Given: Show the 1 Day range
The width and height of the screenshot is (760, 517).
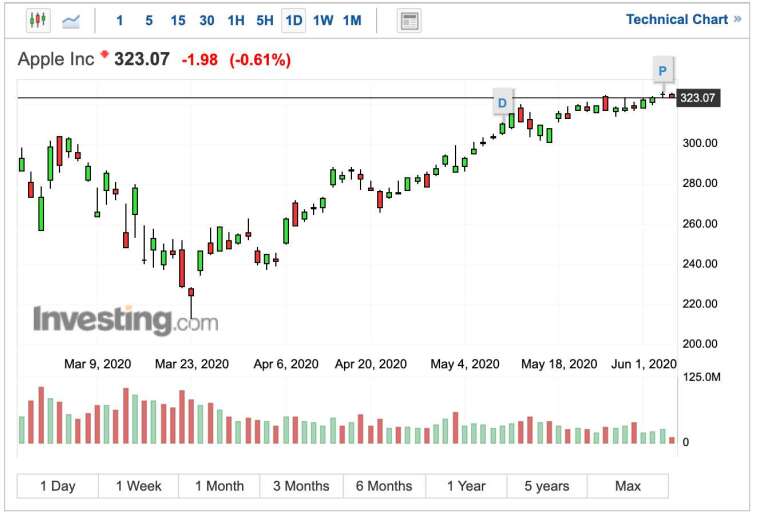Looking at the screenshot, I should [58, 486].
